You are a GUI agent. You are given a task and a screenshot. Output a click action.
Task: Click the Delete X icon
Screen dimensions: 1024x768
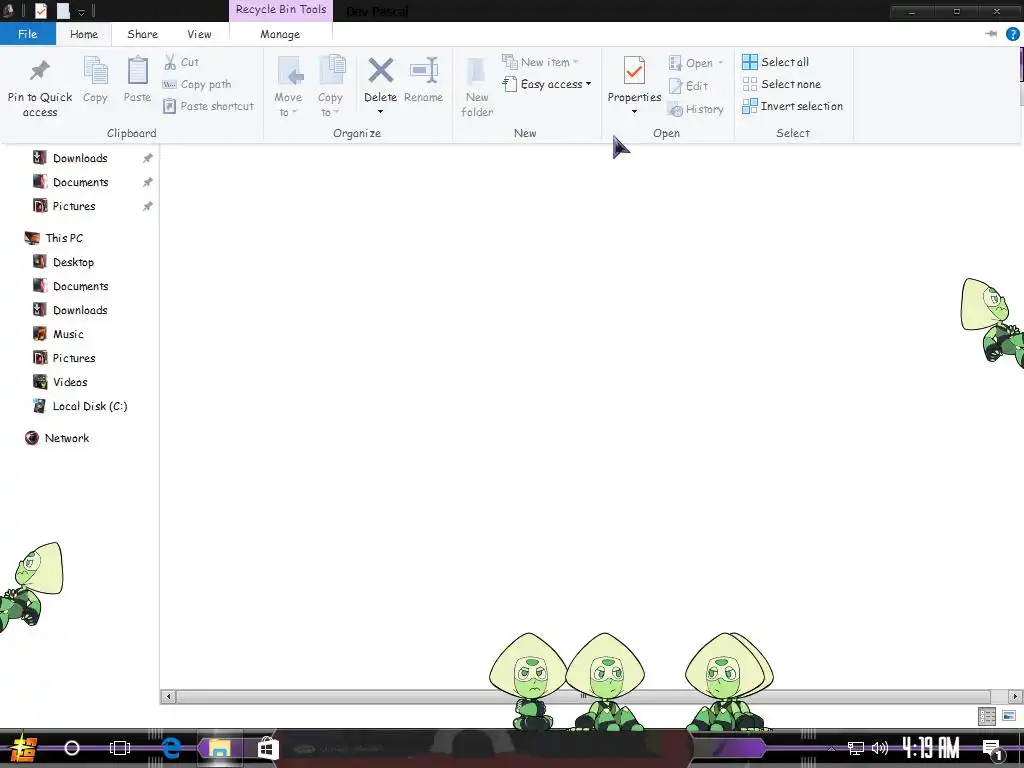pyautogui.click(x=380, y=71)
